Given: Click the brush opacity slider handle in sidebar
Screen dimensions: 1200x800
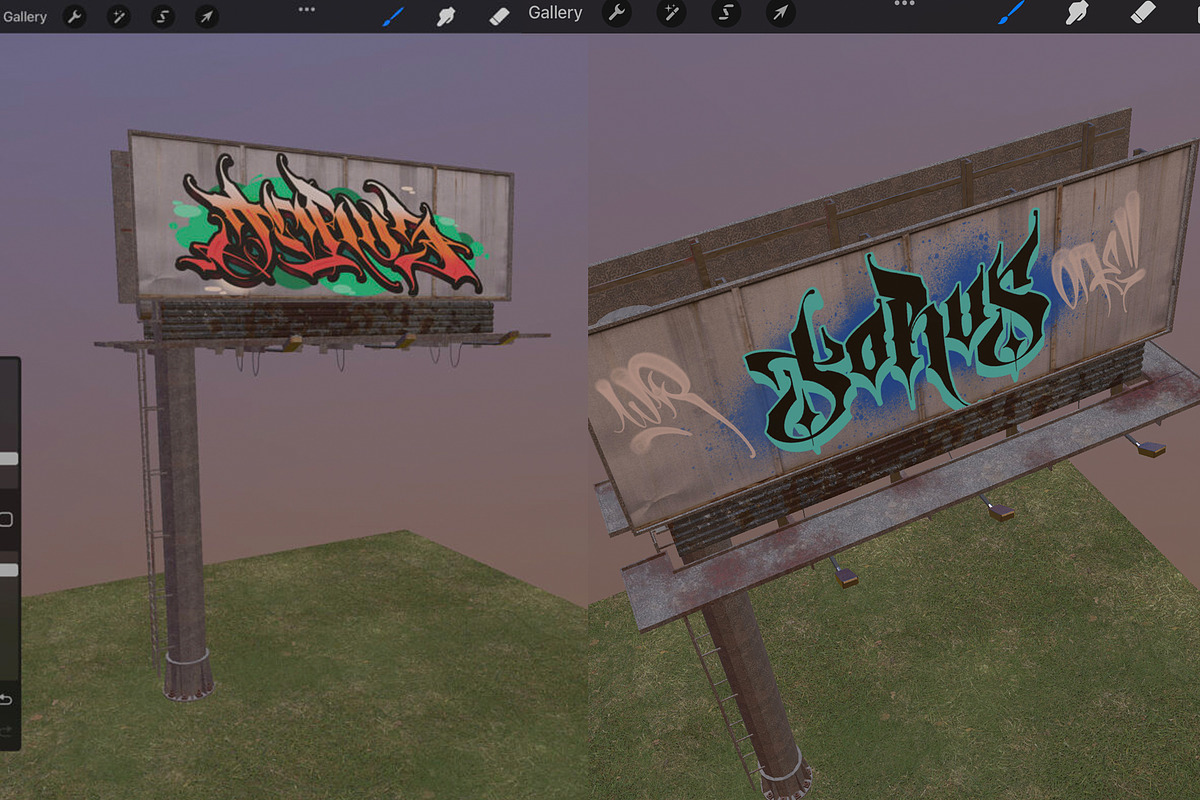Looking at the screenshot, I should pyautogui.click(x=8, y=570).
